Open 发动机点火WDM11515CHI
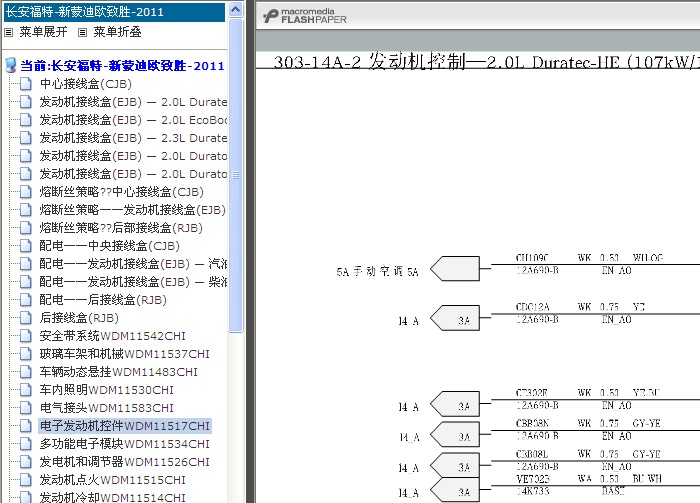 pos(112,480)
